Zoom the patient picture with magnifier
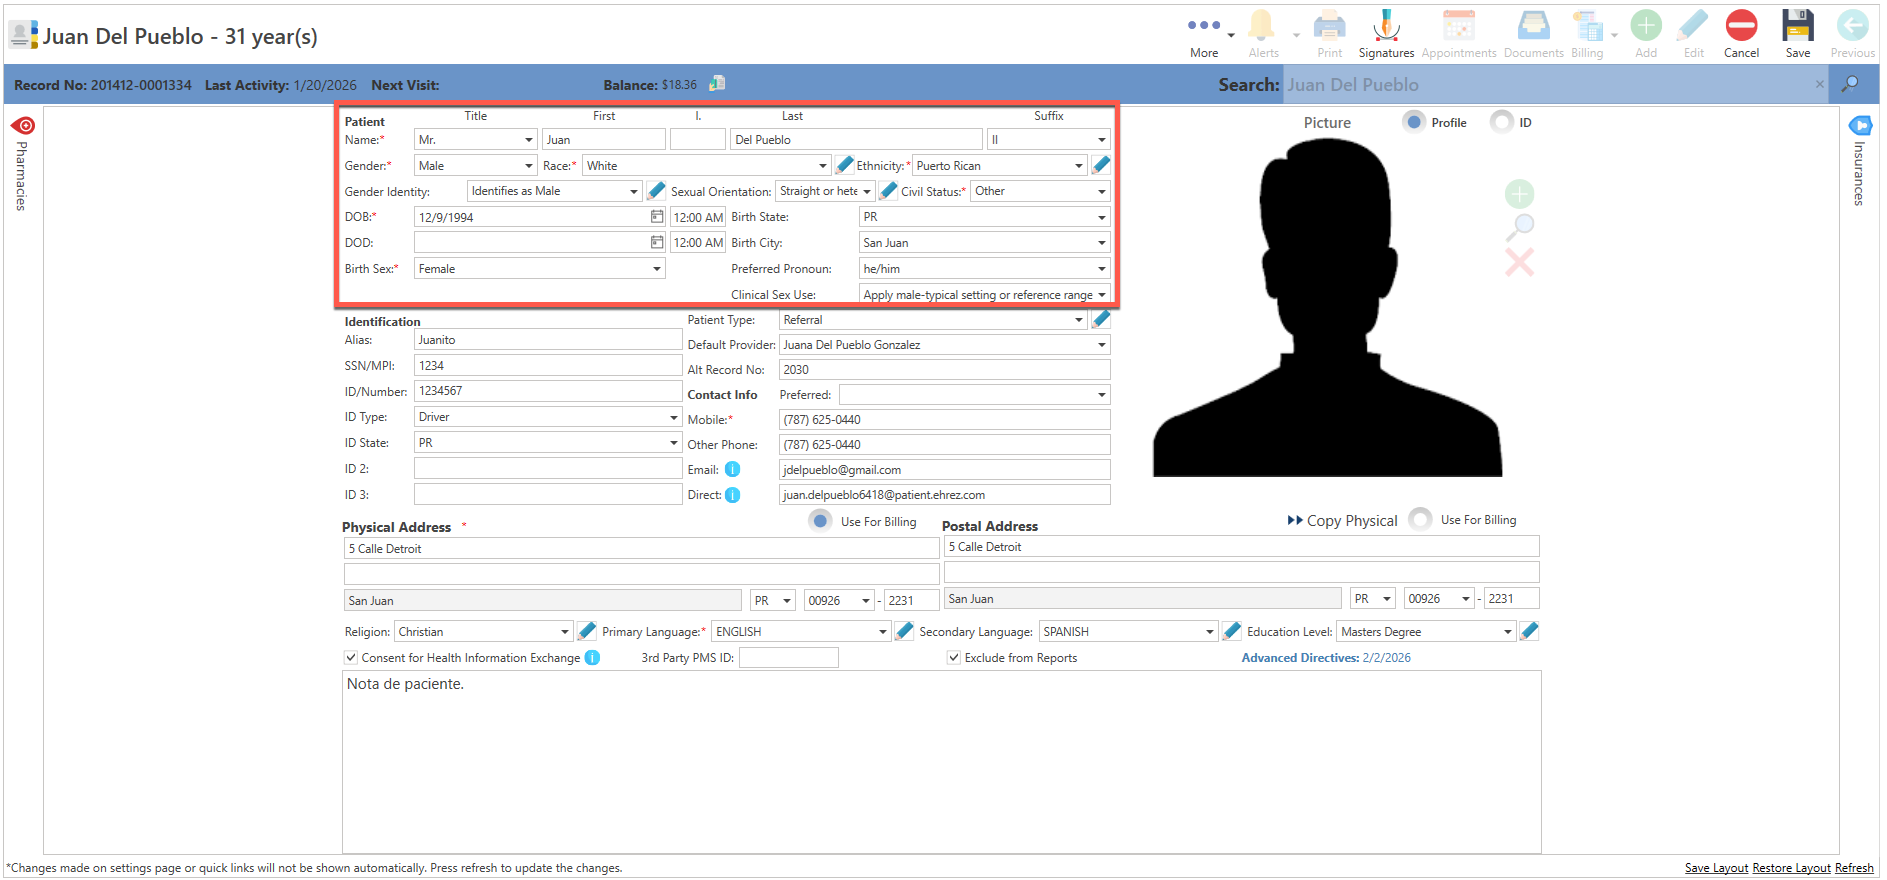 coord(1519,228)
